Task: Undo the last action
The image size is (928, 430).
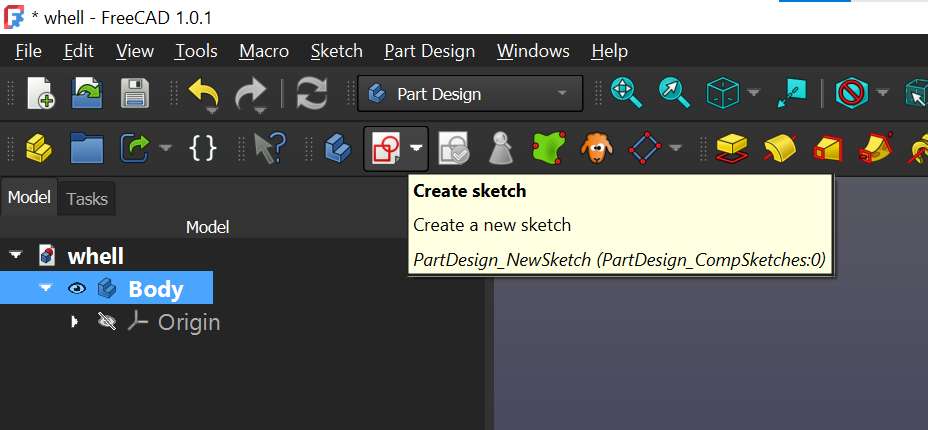Action: pyautogui.click(x=203, y=92)
